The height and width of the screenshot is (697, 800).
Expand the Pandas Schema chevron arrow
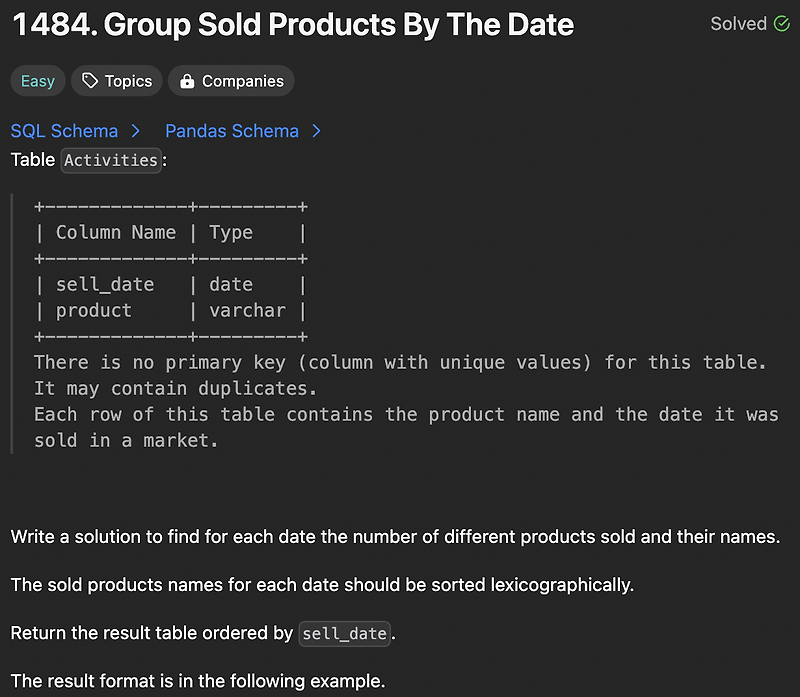[316, 131]
